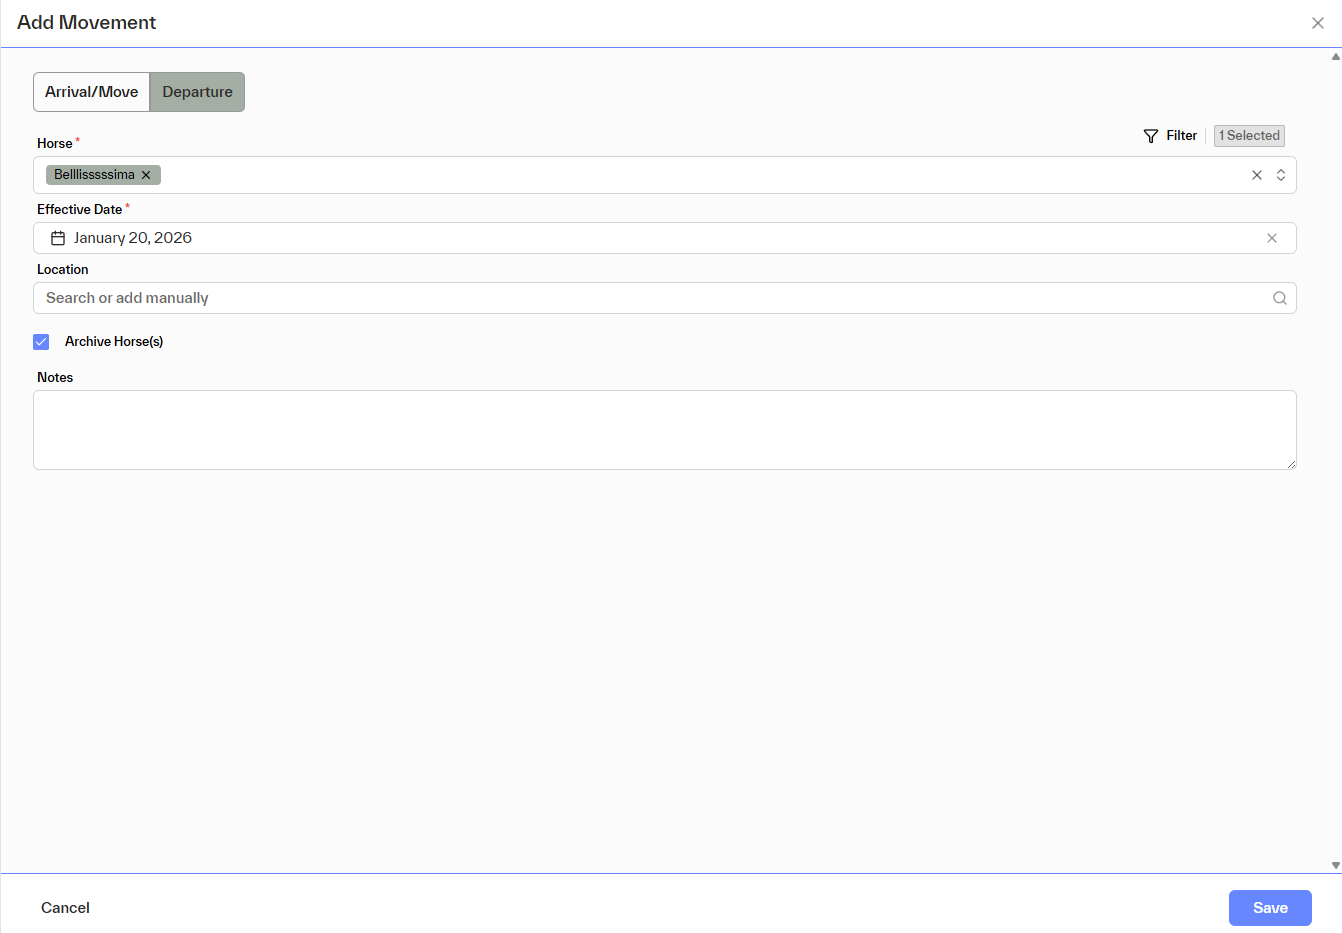Clear all selected horses
The image size is (1342, 933).
coord(1257,175)
